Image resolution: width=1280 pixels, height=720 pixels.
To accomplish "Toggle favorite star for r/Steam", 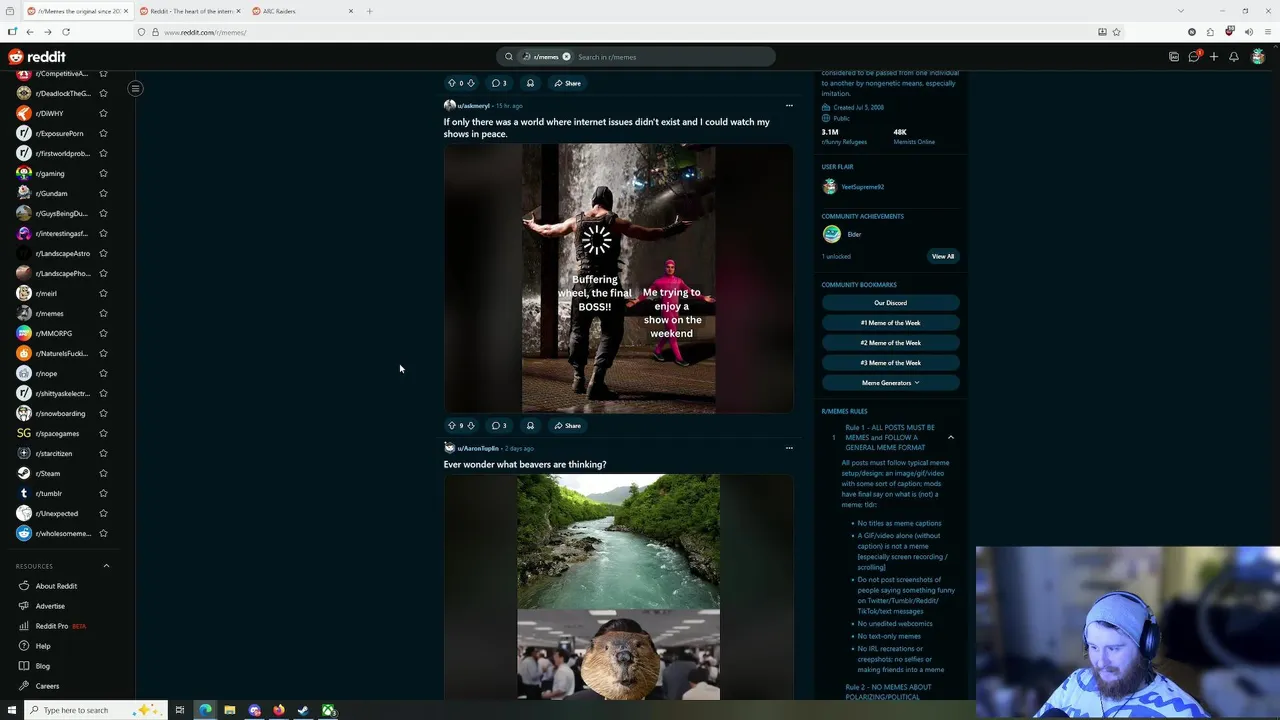I will click(x=103, y=473).
